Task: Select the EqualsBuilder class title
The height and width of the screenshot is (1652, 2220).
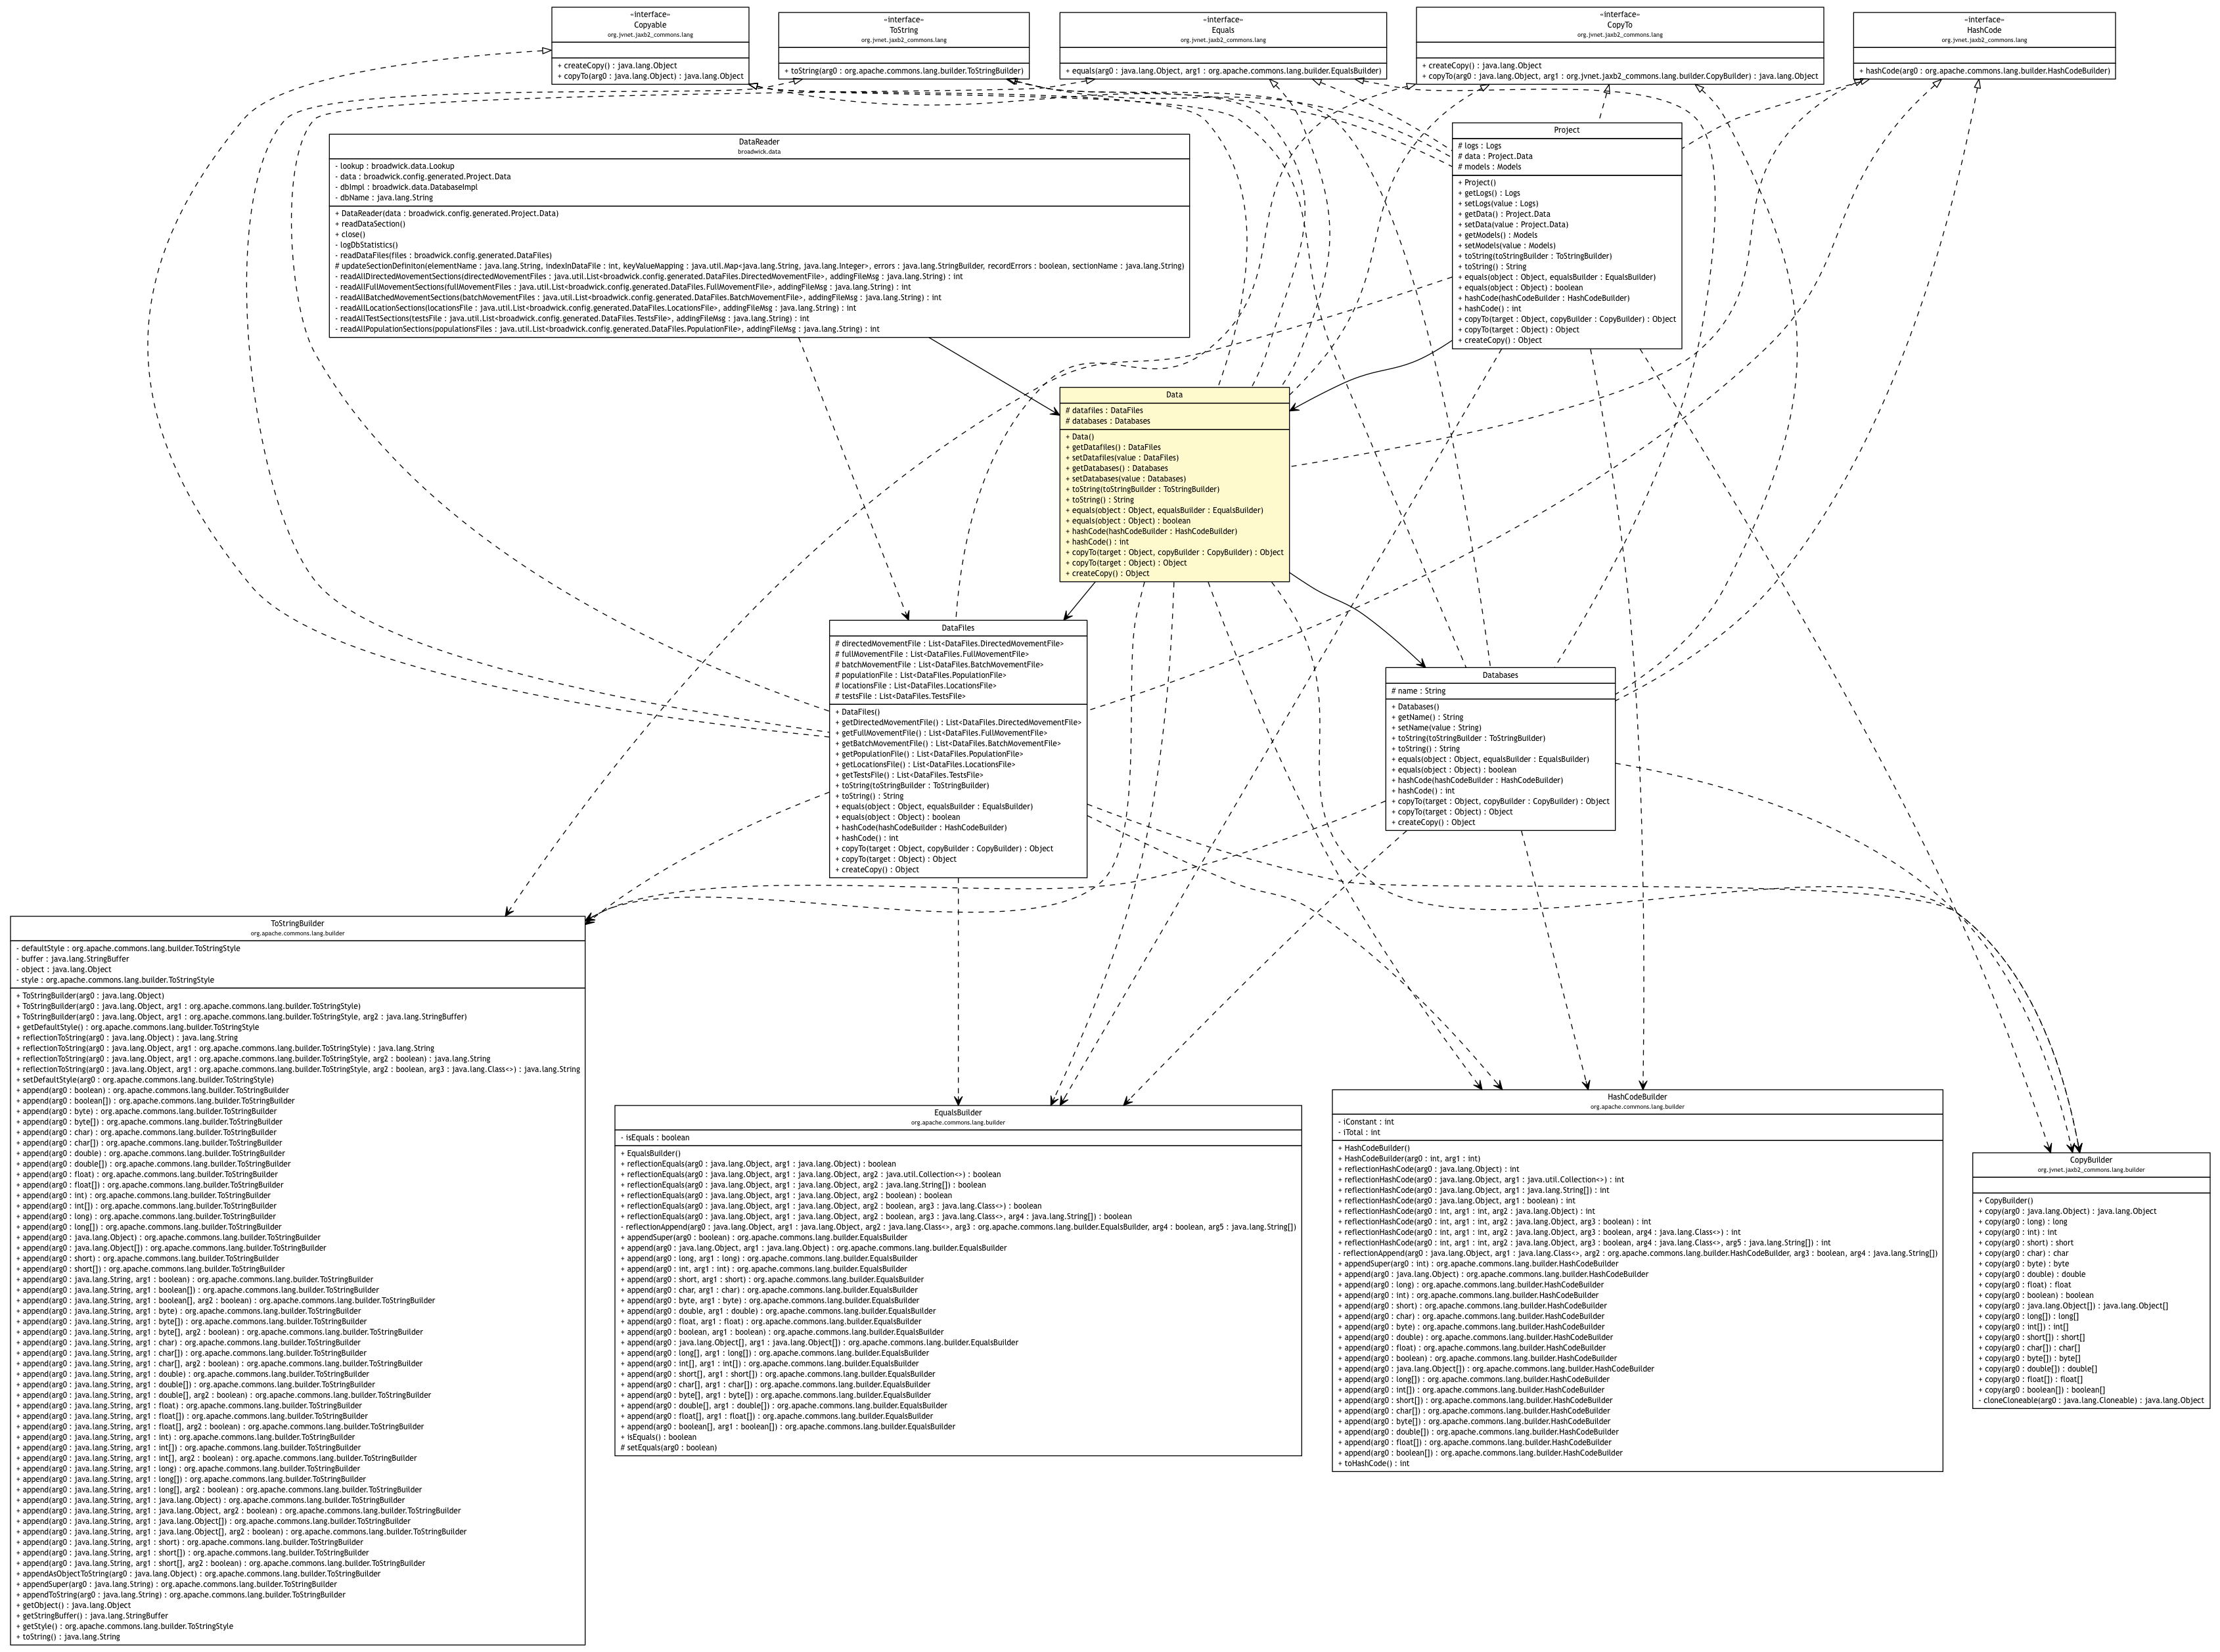Action: pos(958,1113)
